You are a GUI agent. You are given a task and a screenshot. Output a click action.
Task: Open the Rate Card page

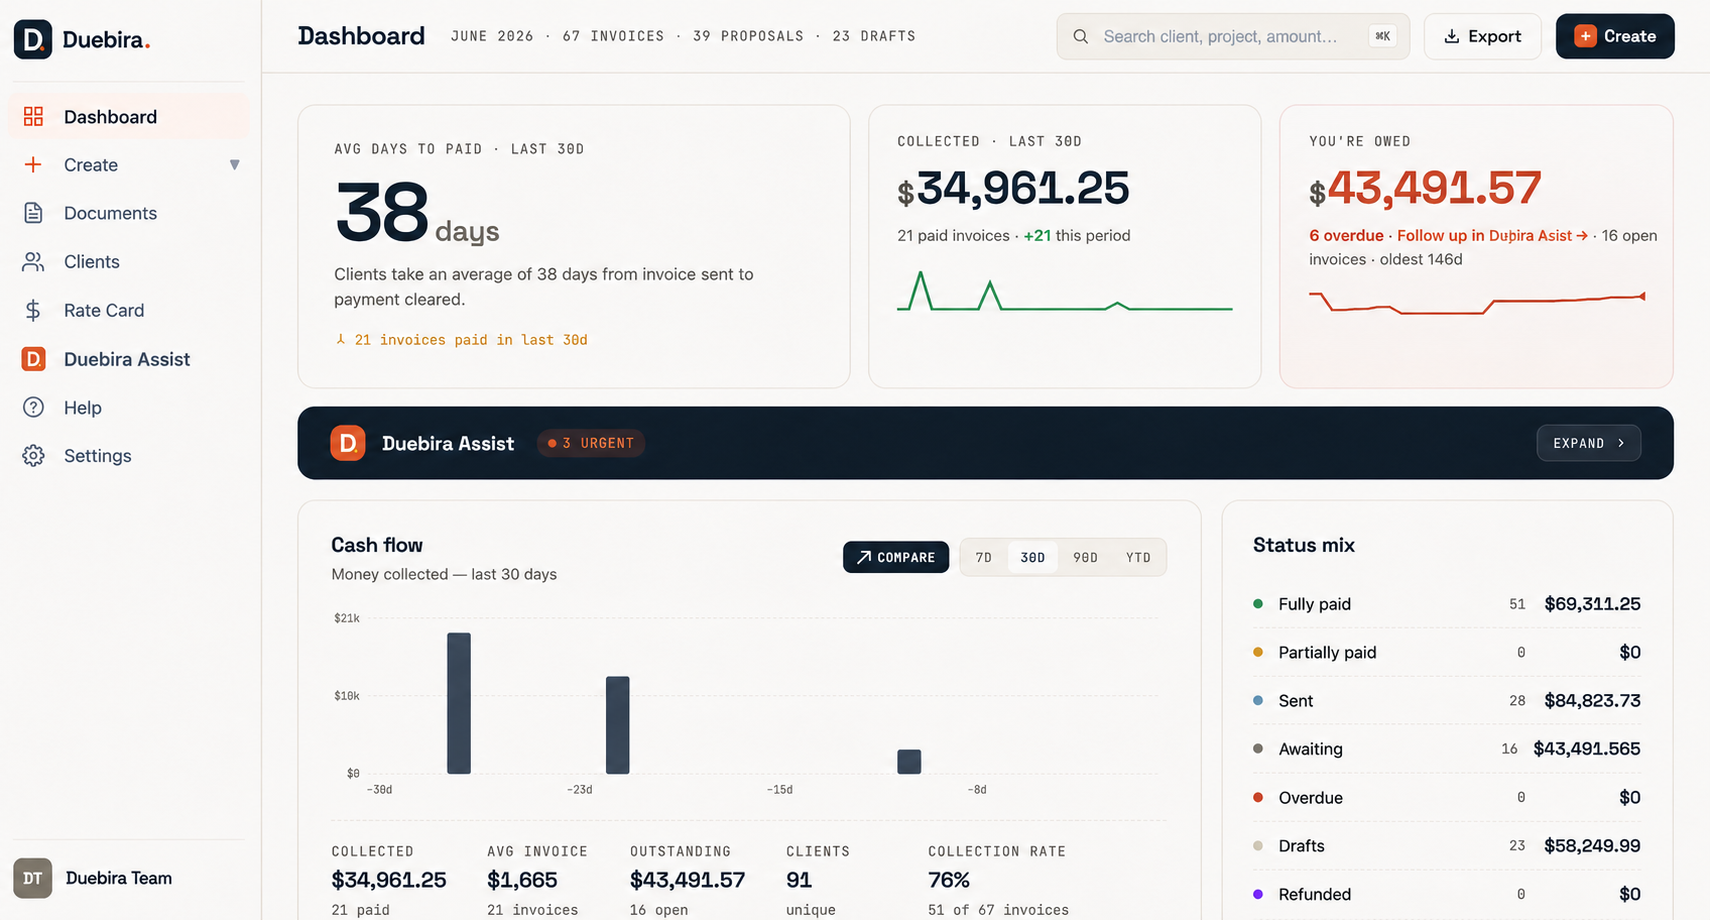click(129, 310)
